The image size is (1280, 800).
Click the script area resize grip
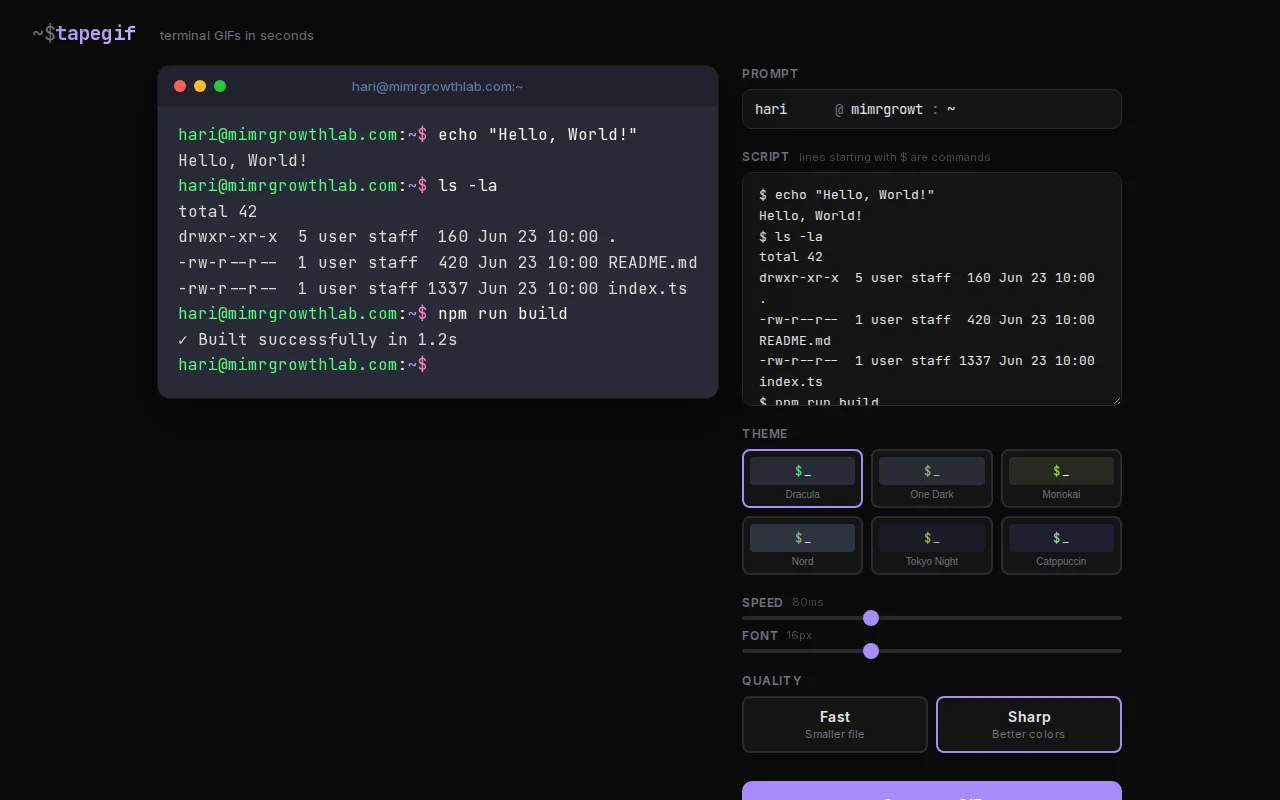tap(1116, 400)
